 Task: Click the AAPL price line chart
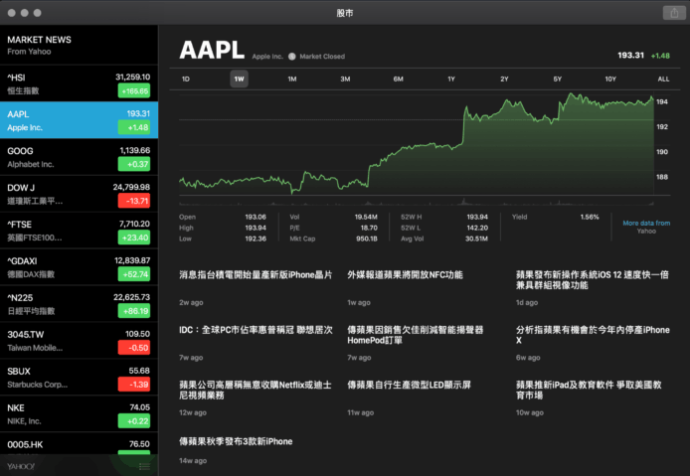tap(416, 143)
